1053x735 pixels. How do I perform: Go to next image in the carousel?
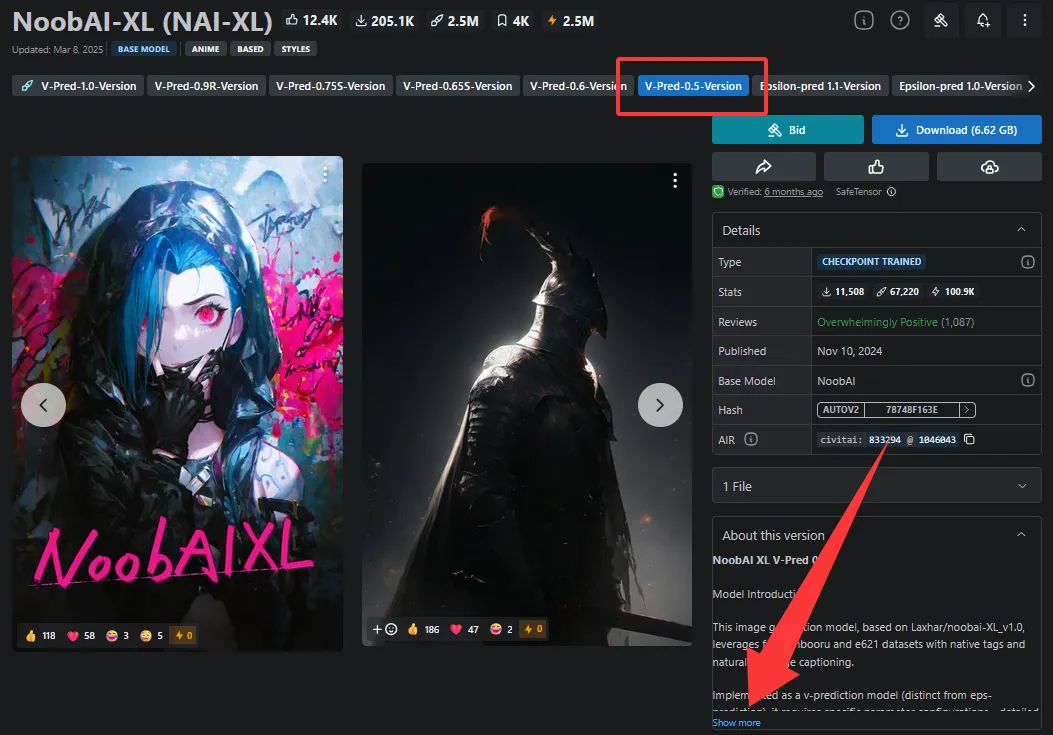tap(660, 405)
